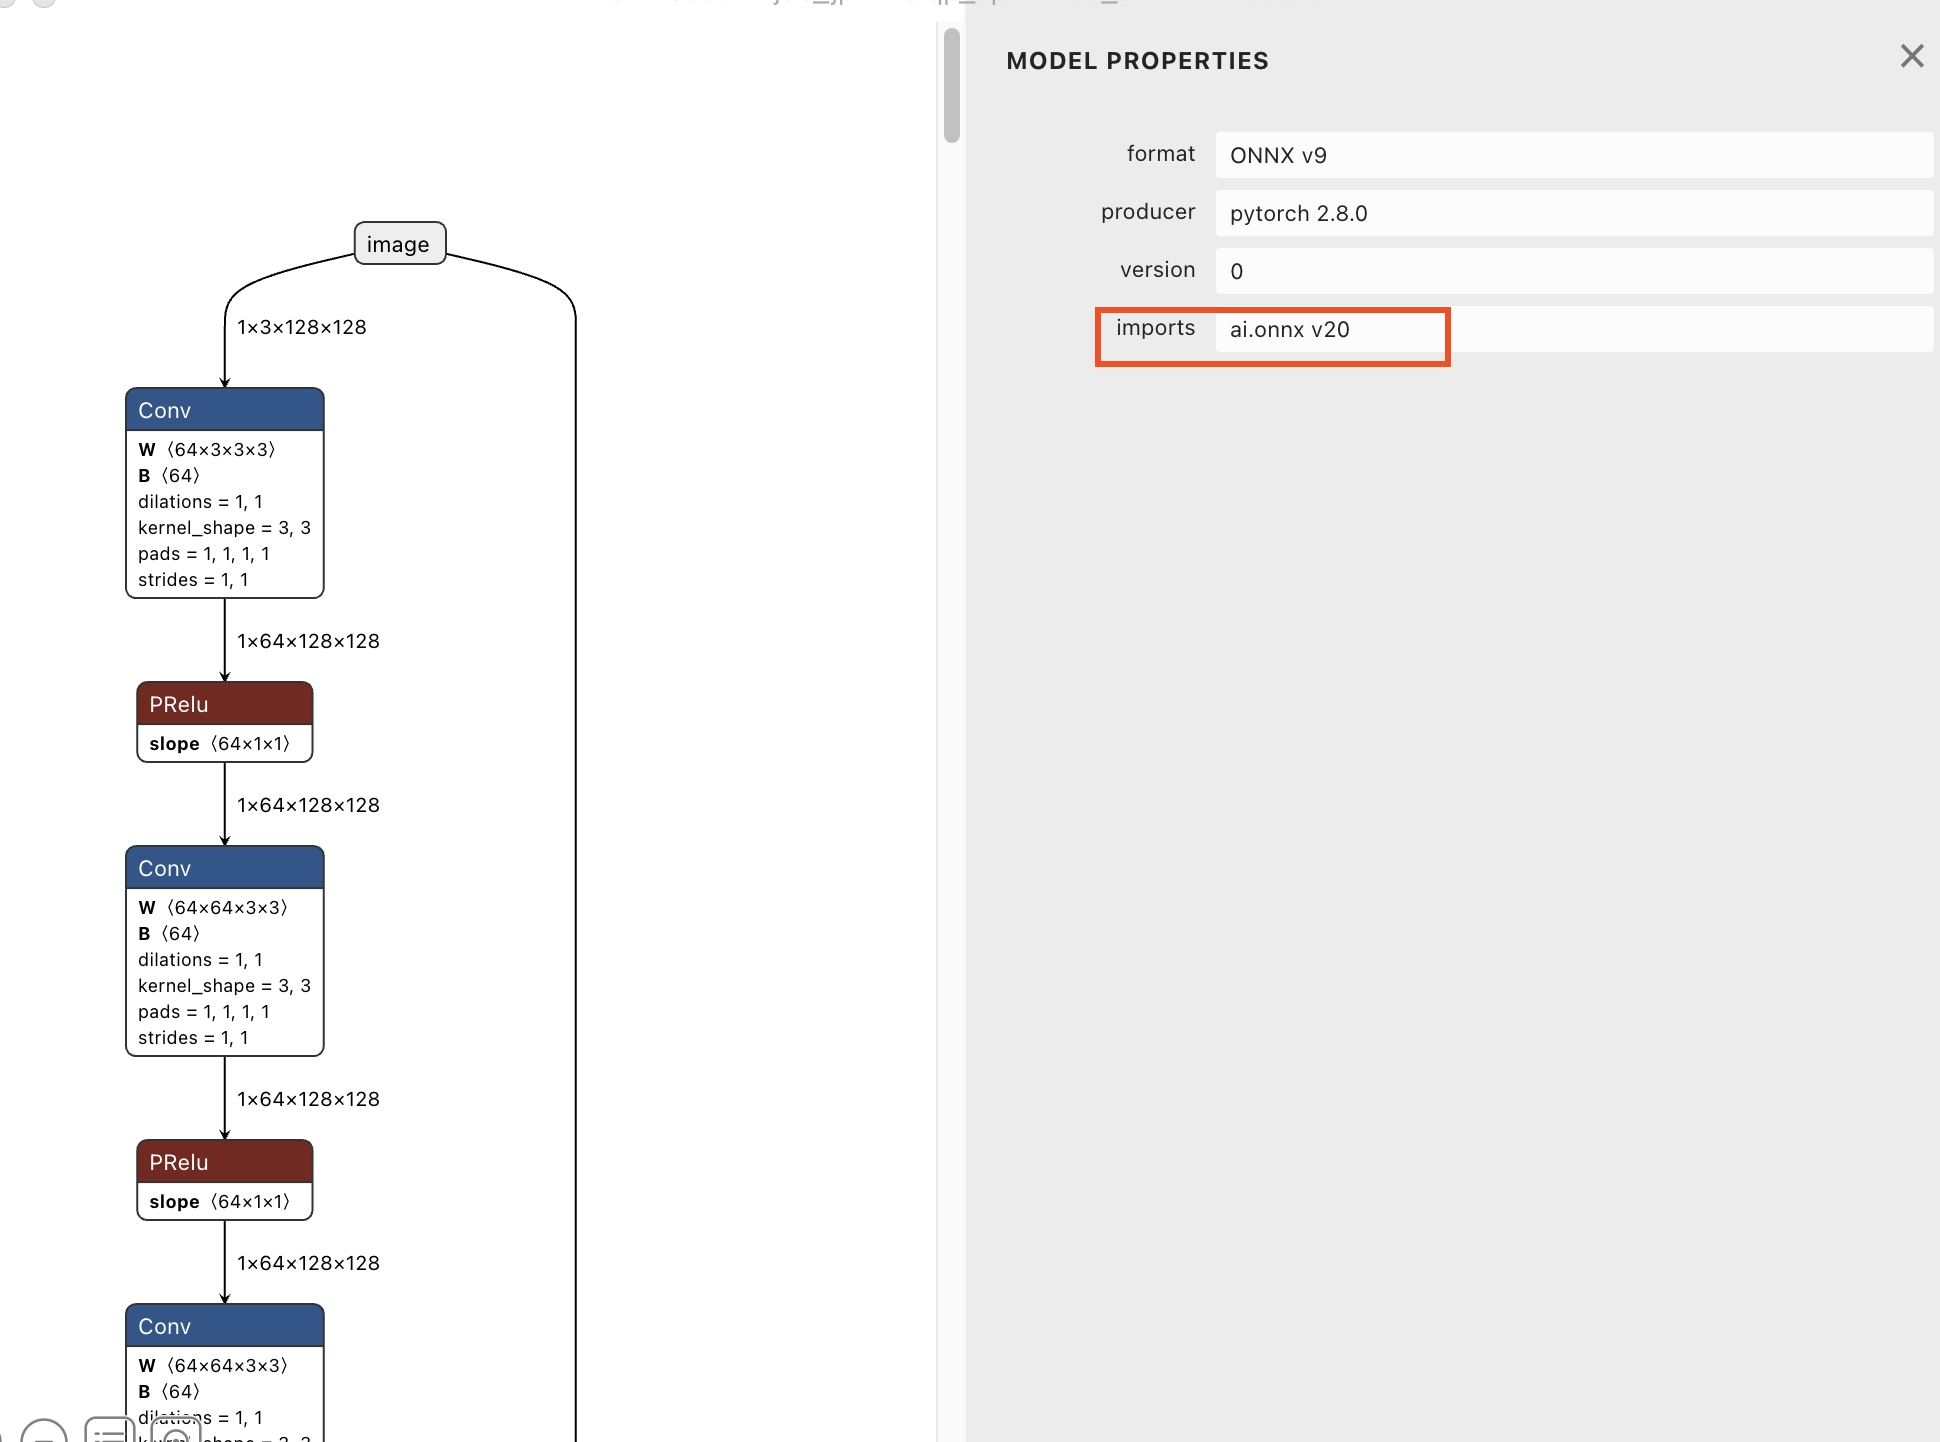1940x1442 pixels.
Task: Click slope 64×1×1 in first PRelu
Action: (x=219, y=744)
